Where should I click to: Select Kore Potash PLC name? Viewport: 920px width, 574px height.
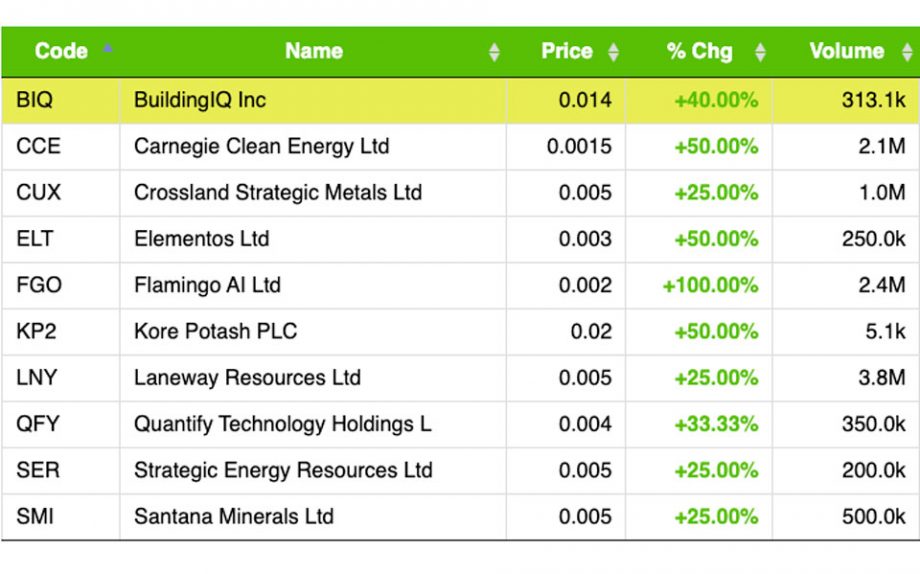tap(215, 332)
